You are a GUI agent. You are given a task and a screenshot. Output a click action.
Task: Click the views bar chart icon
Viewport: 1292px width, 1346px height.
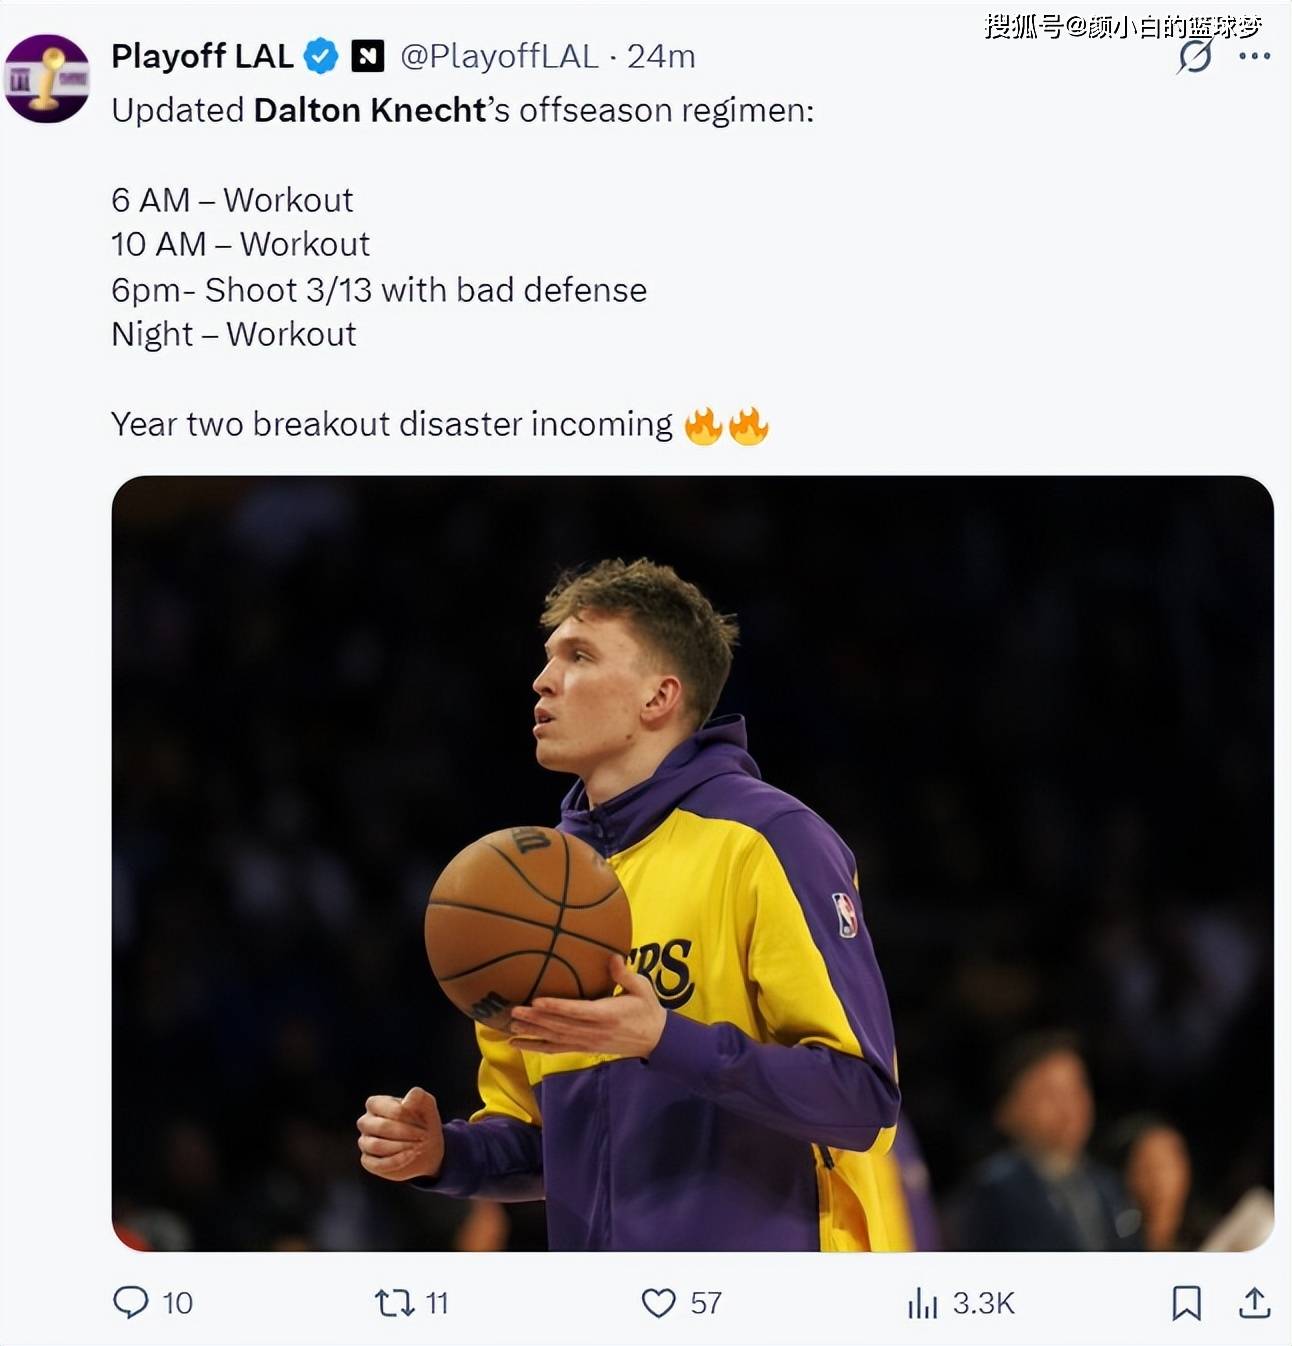(922, 1302)
